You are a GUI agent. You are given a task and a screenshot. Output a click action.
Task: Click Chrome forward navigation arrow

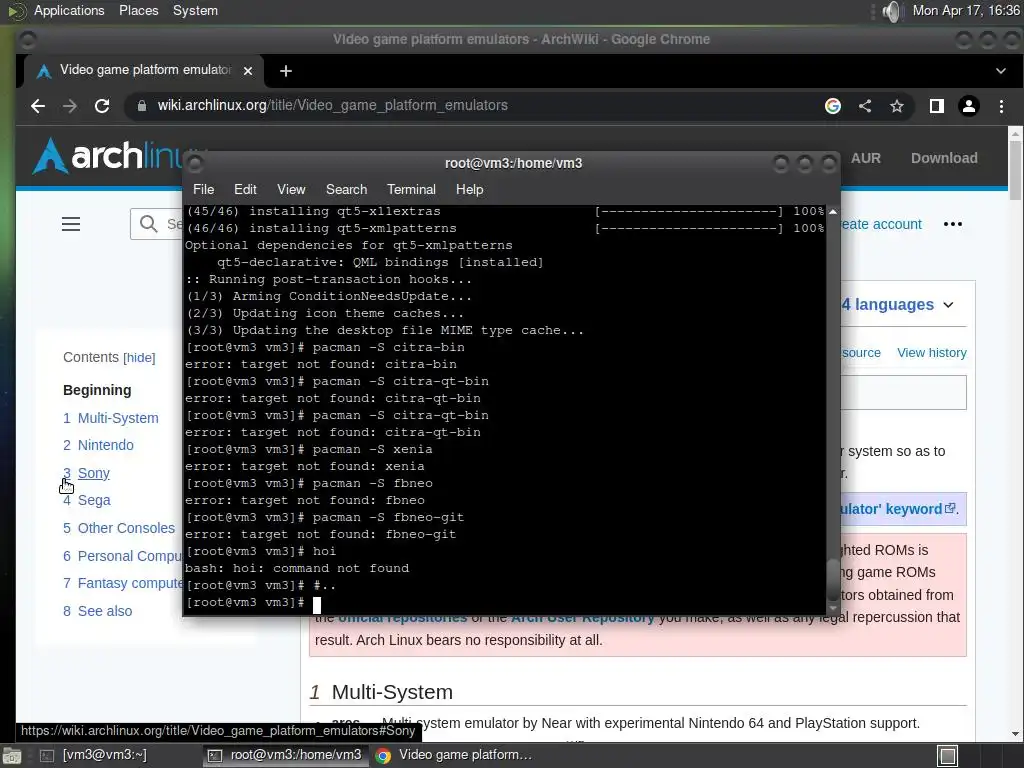(70, 106)
